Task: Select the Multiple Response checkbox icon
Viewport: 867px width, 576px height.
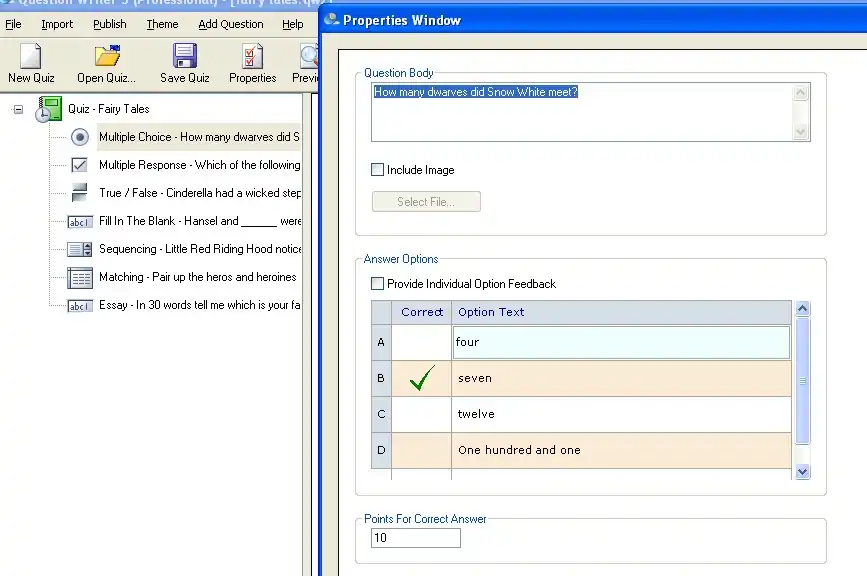Action: (x=80, y=165)
